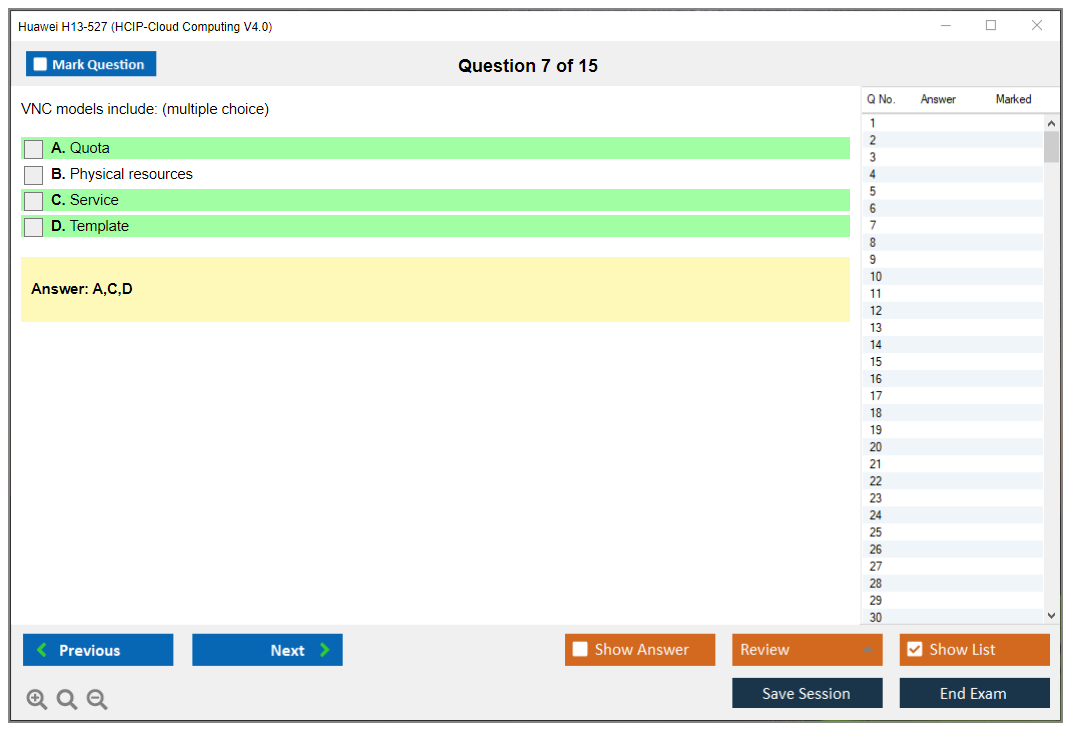Toggle the Mark Question checkbox

(41, 65)
